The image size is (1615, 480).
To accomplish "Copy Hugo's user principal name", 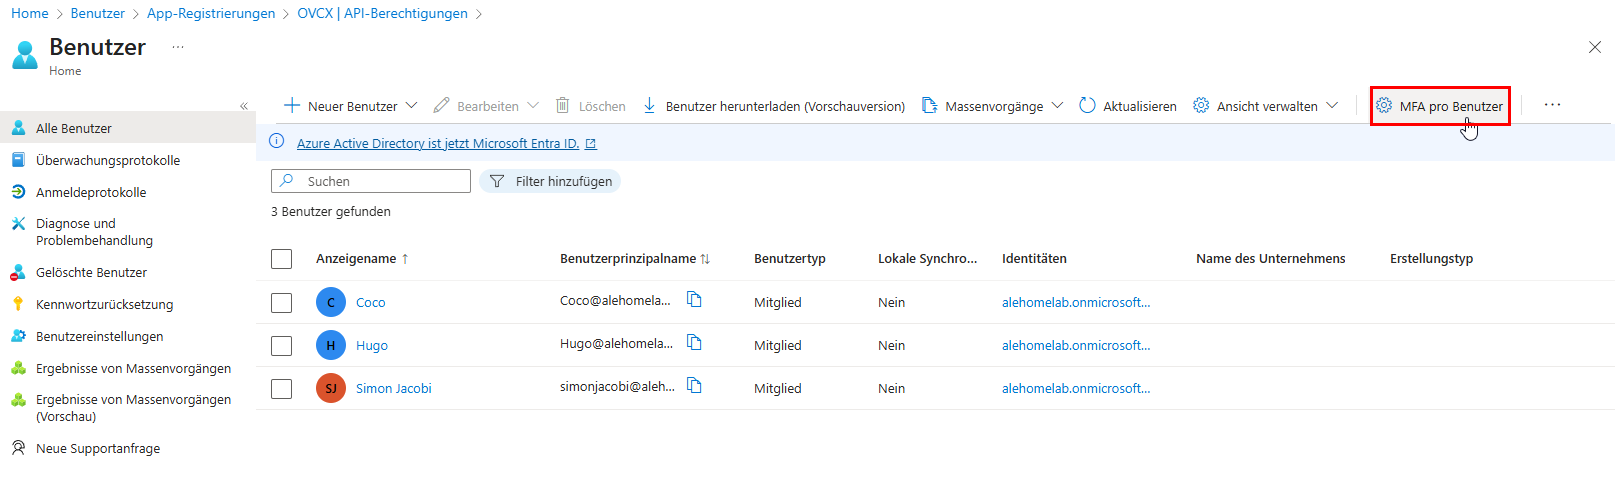I will click(694, 343).
